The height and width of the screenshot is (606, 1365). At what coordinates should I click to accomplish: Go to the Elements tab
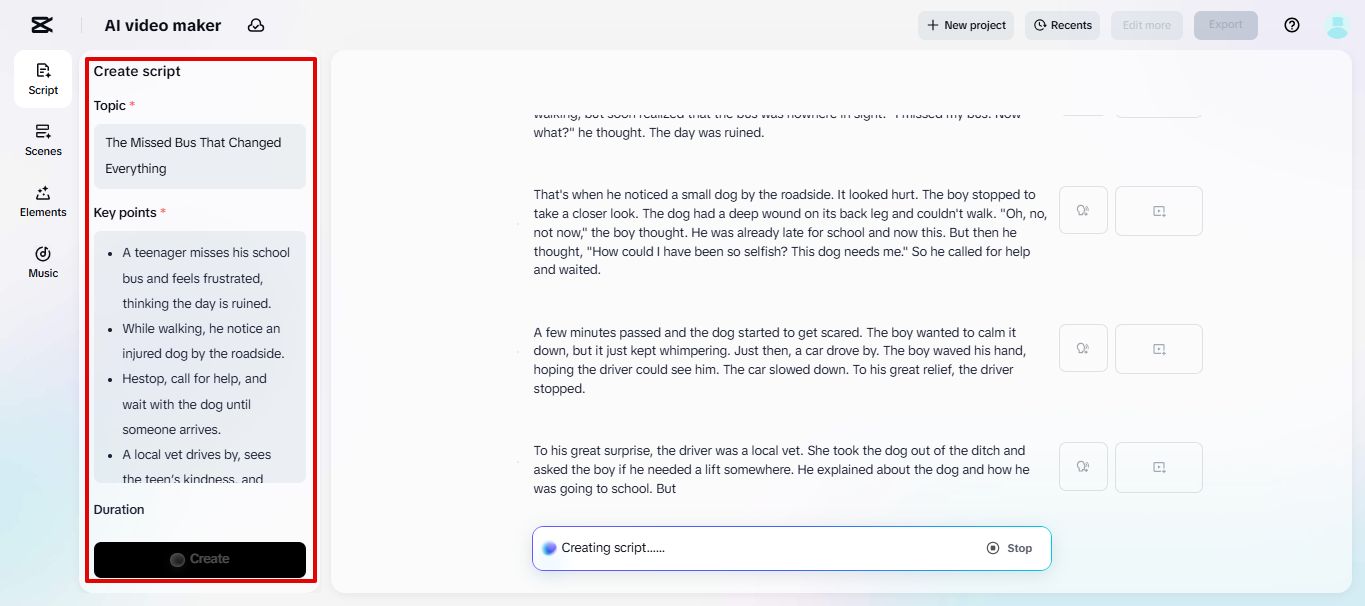tap(43, 201)
